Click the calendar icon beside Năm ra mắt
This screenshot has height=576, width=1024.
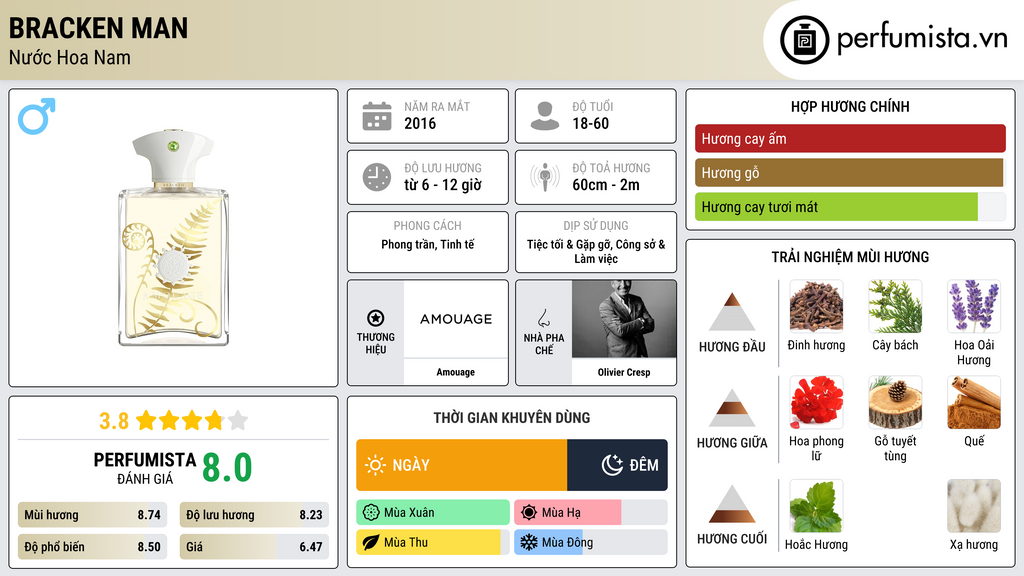coord(377,116)
